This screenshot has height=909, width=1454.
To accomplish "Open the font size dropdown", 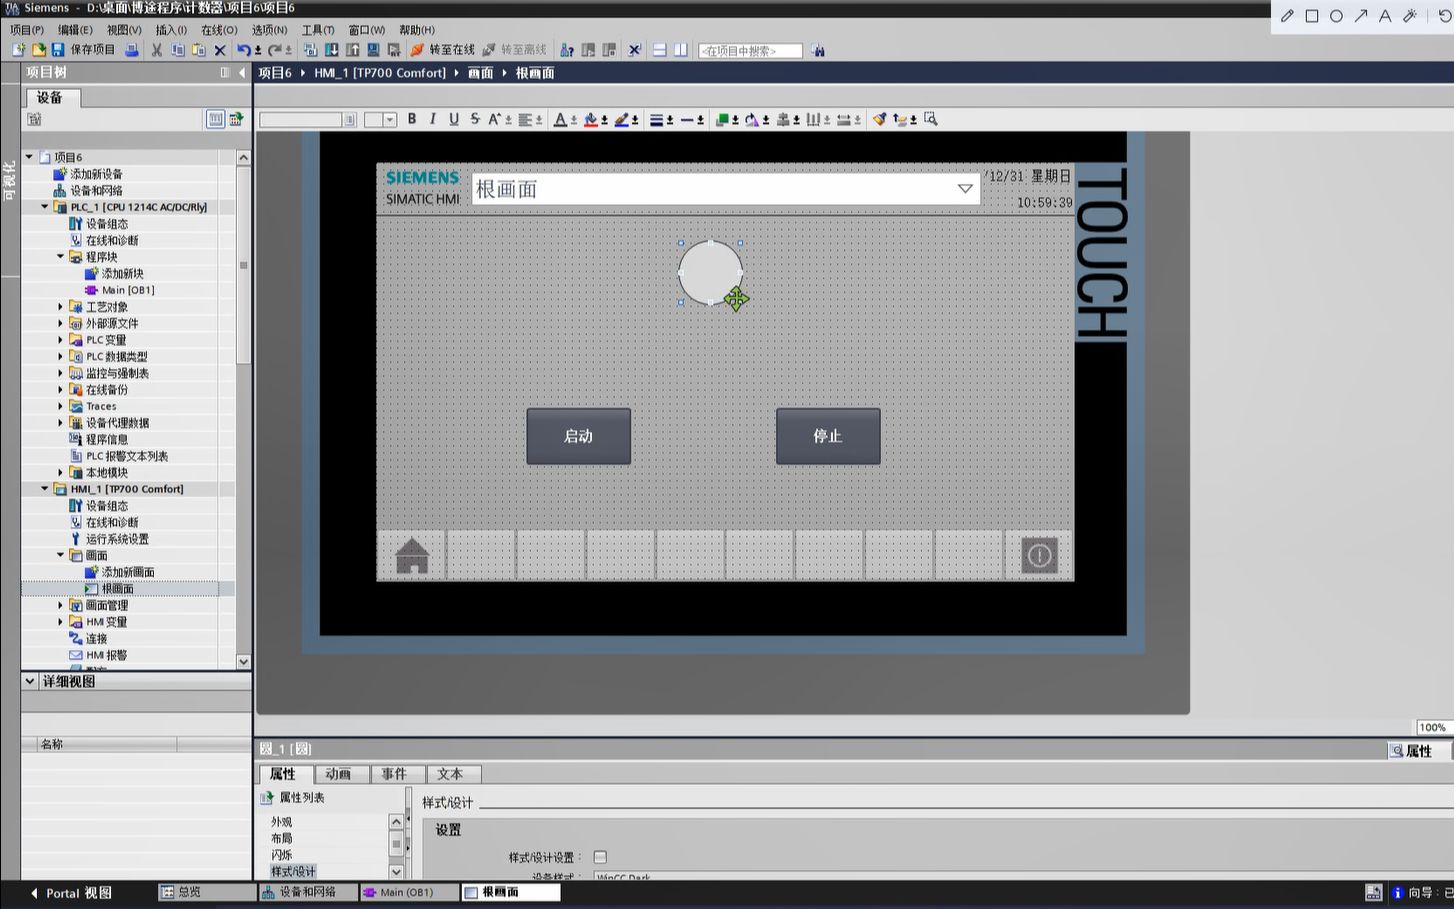I will 390,120.
